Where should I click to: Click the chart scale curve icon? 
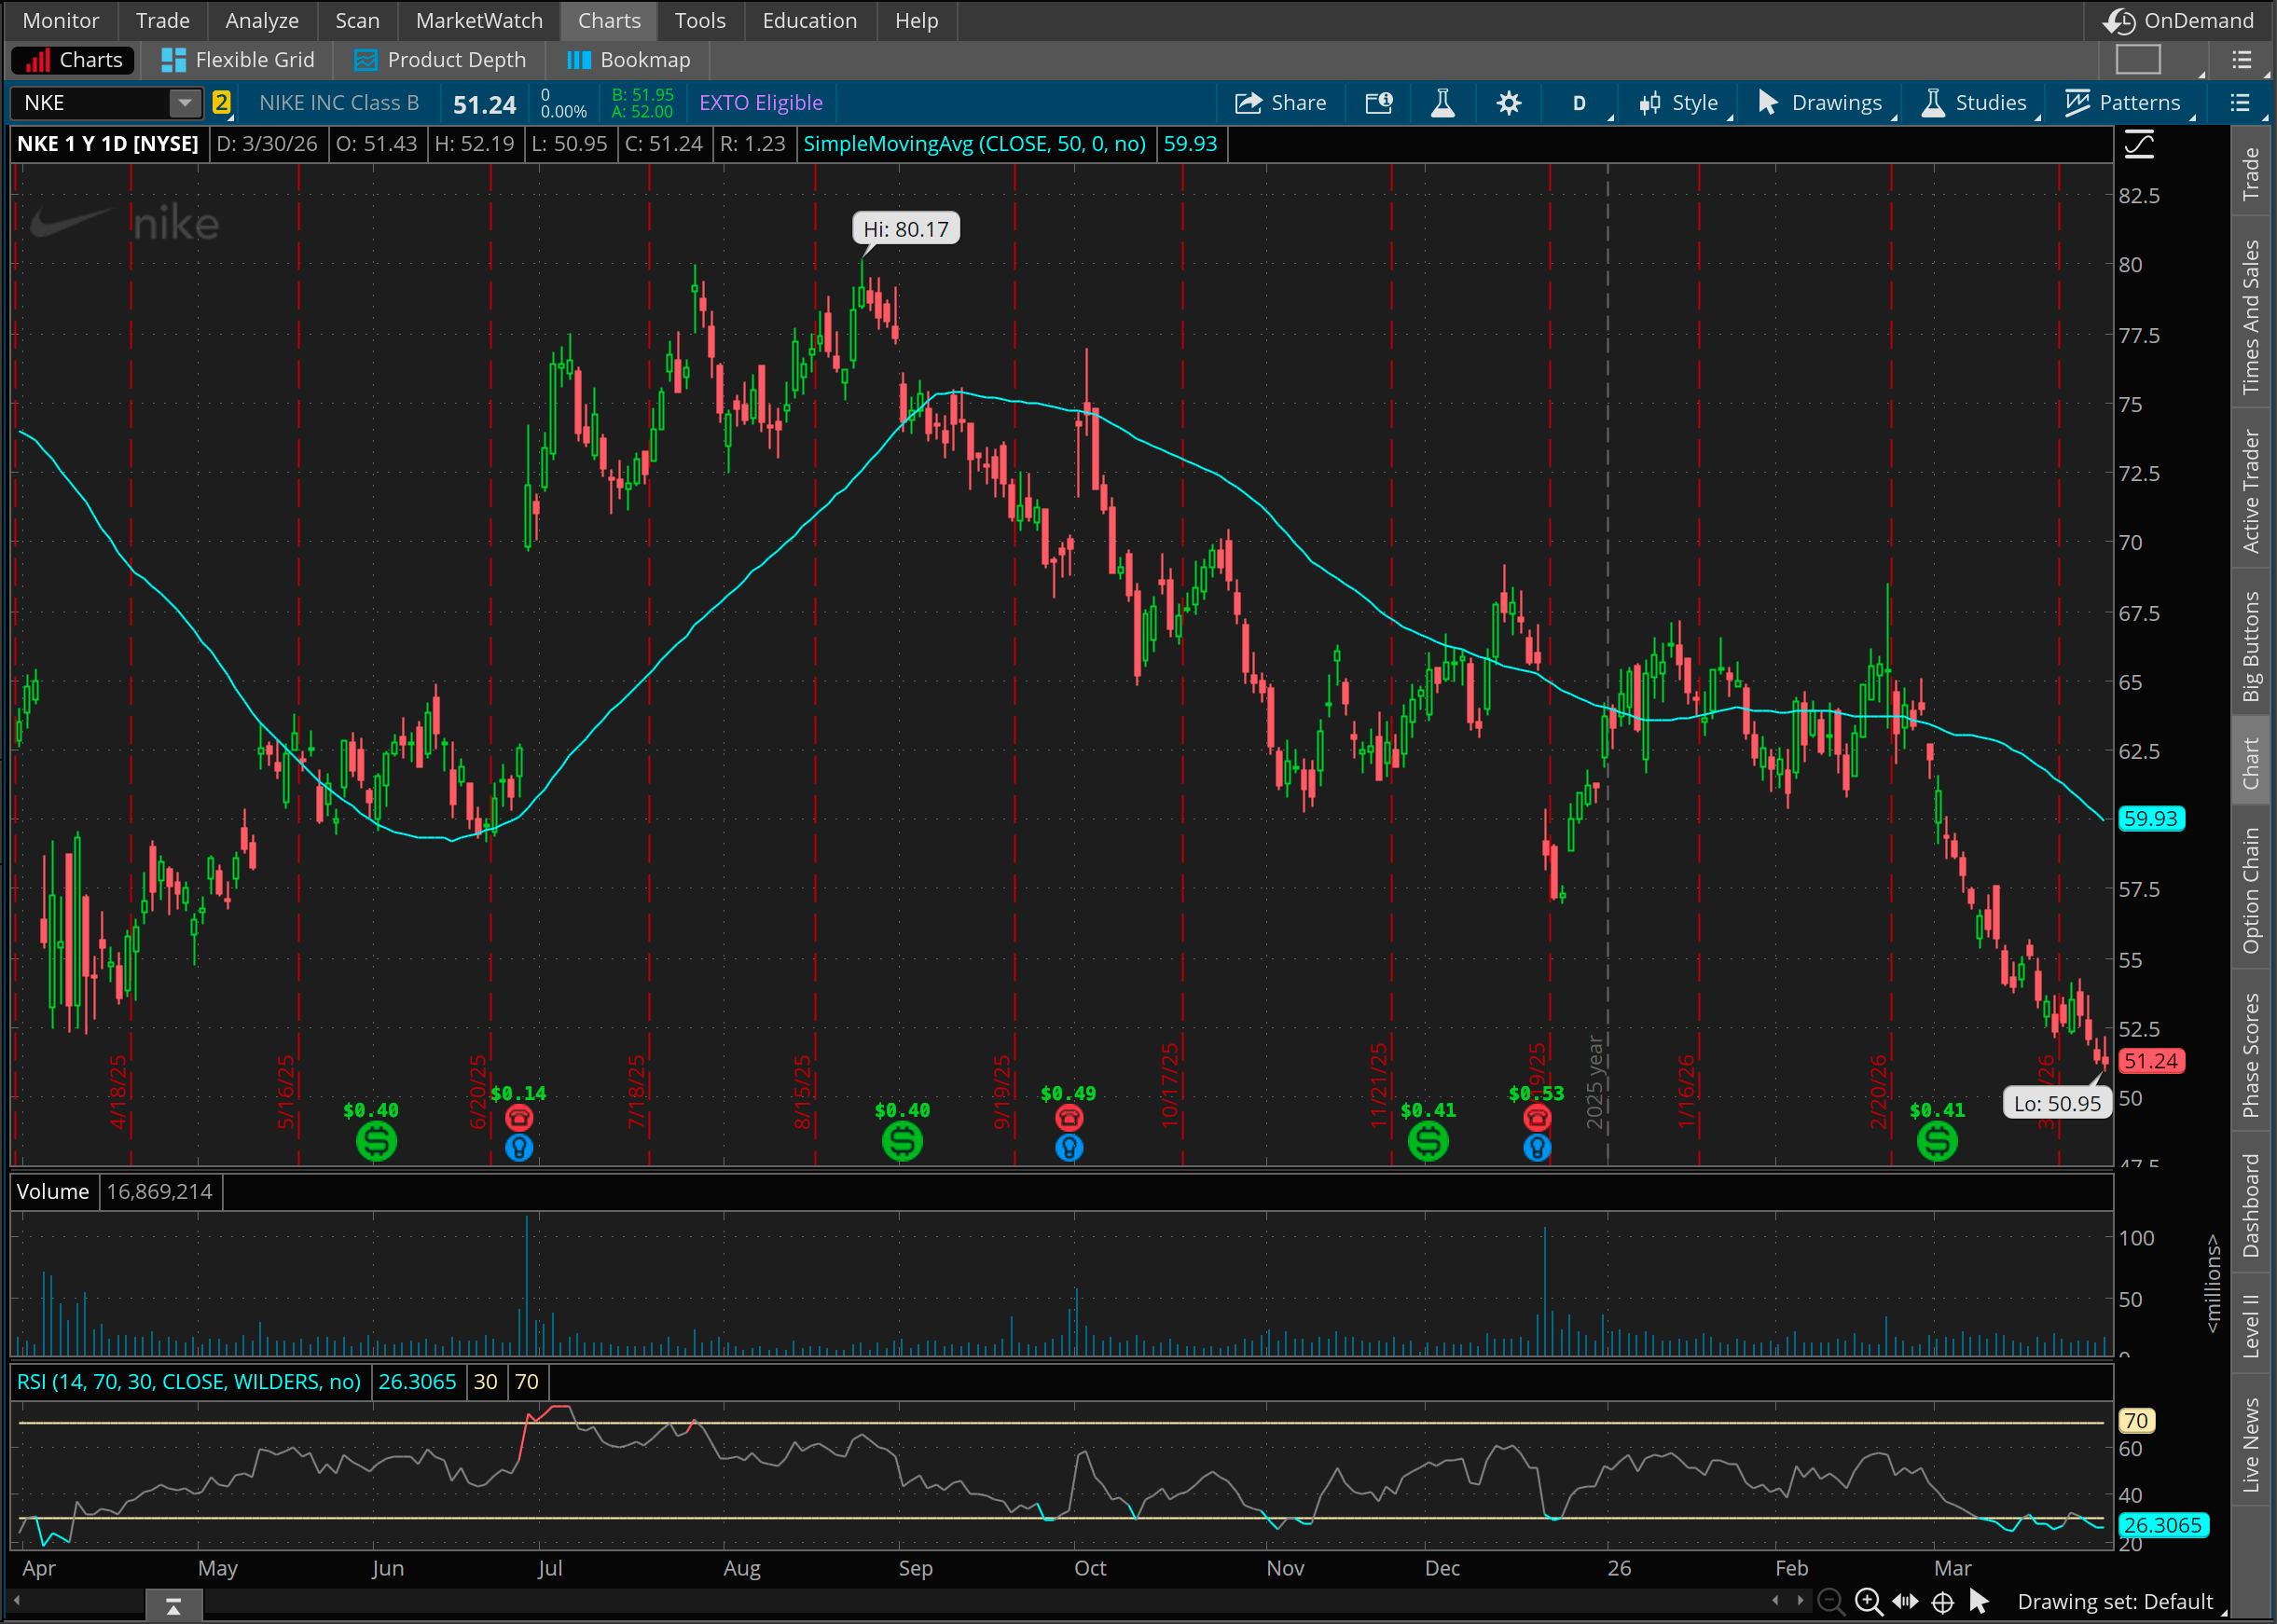[2138, 145]
